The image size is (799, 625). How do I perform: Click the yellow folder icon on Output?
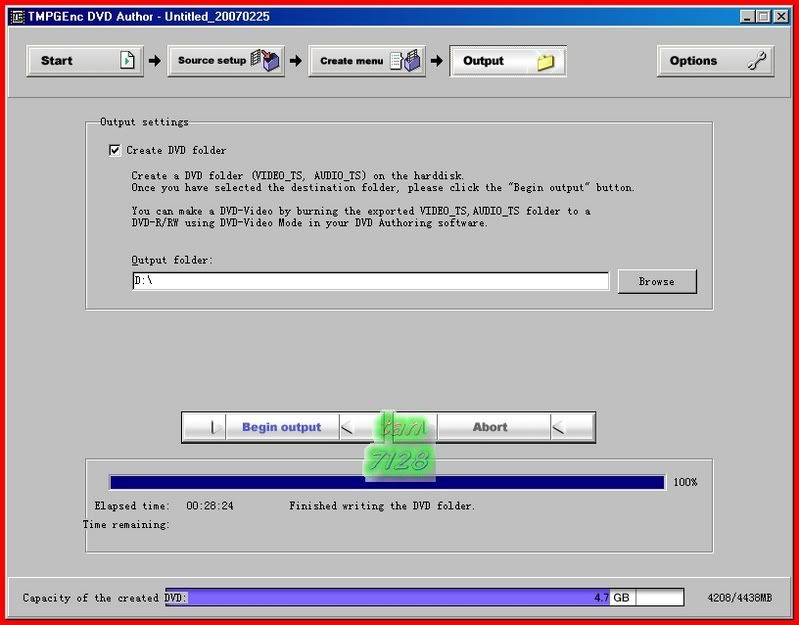click(x=545, y=62)
